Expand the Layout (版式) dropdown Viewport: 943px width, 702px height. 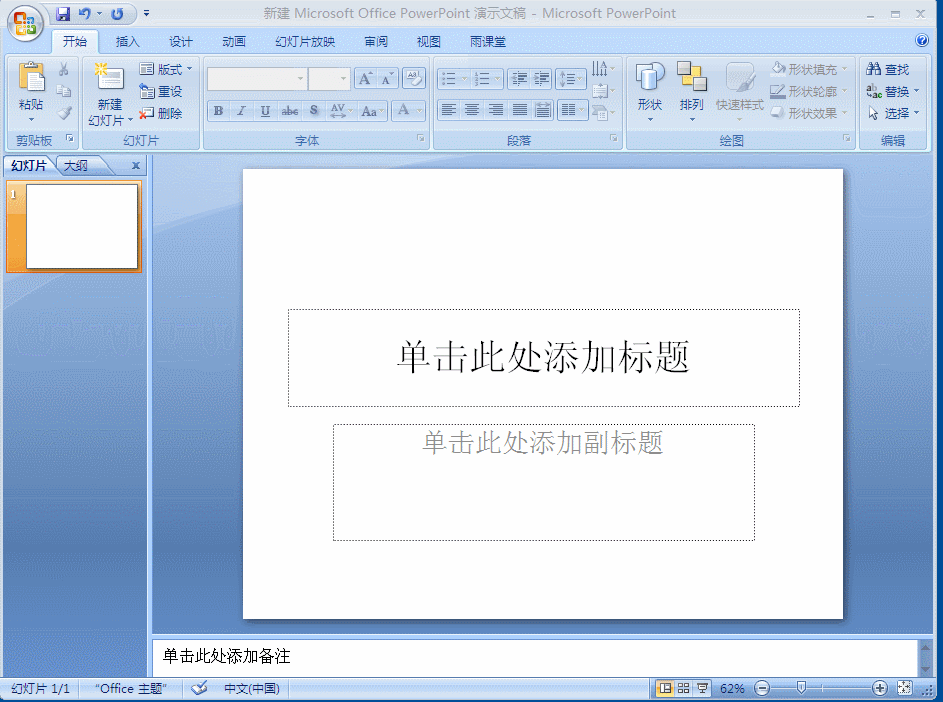point(166,69)
